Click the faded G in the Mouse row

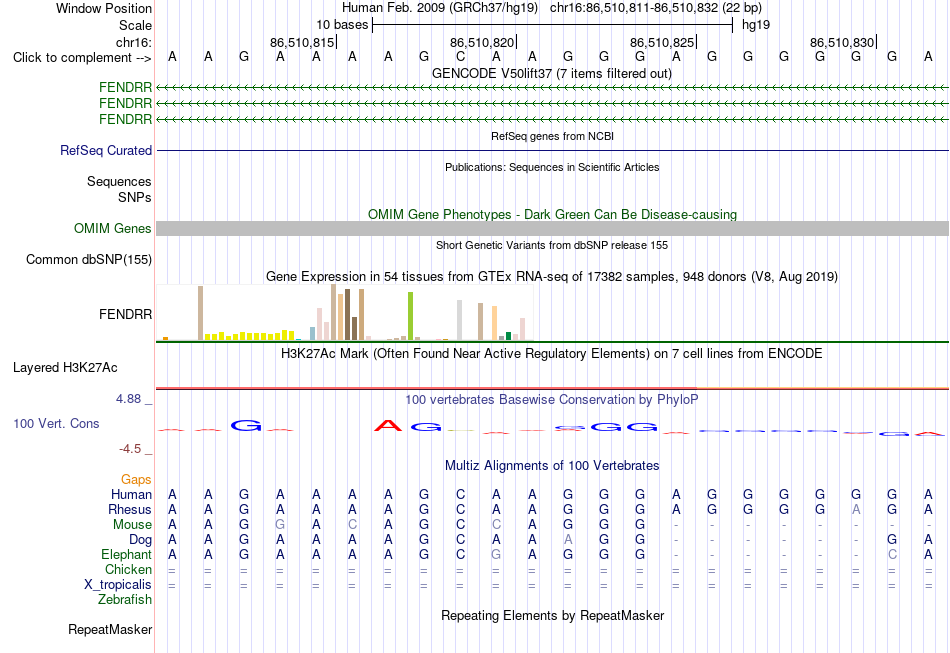point(280,525)
